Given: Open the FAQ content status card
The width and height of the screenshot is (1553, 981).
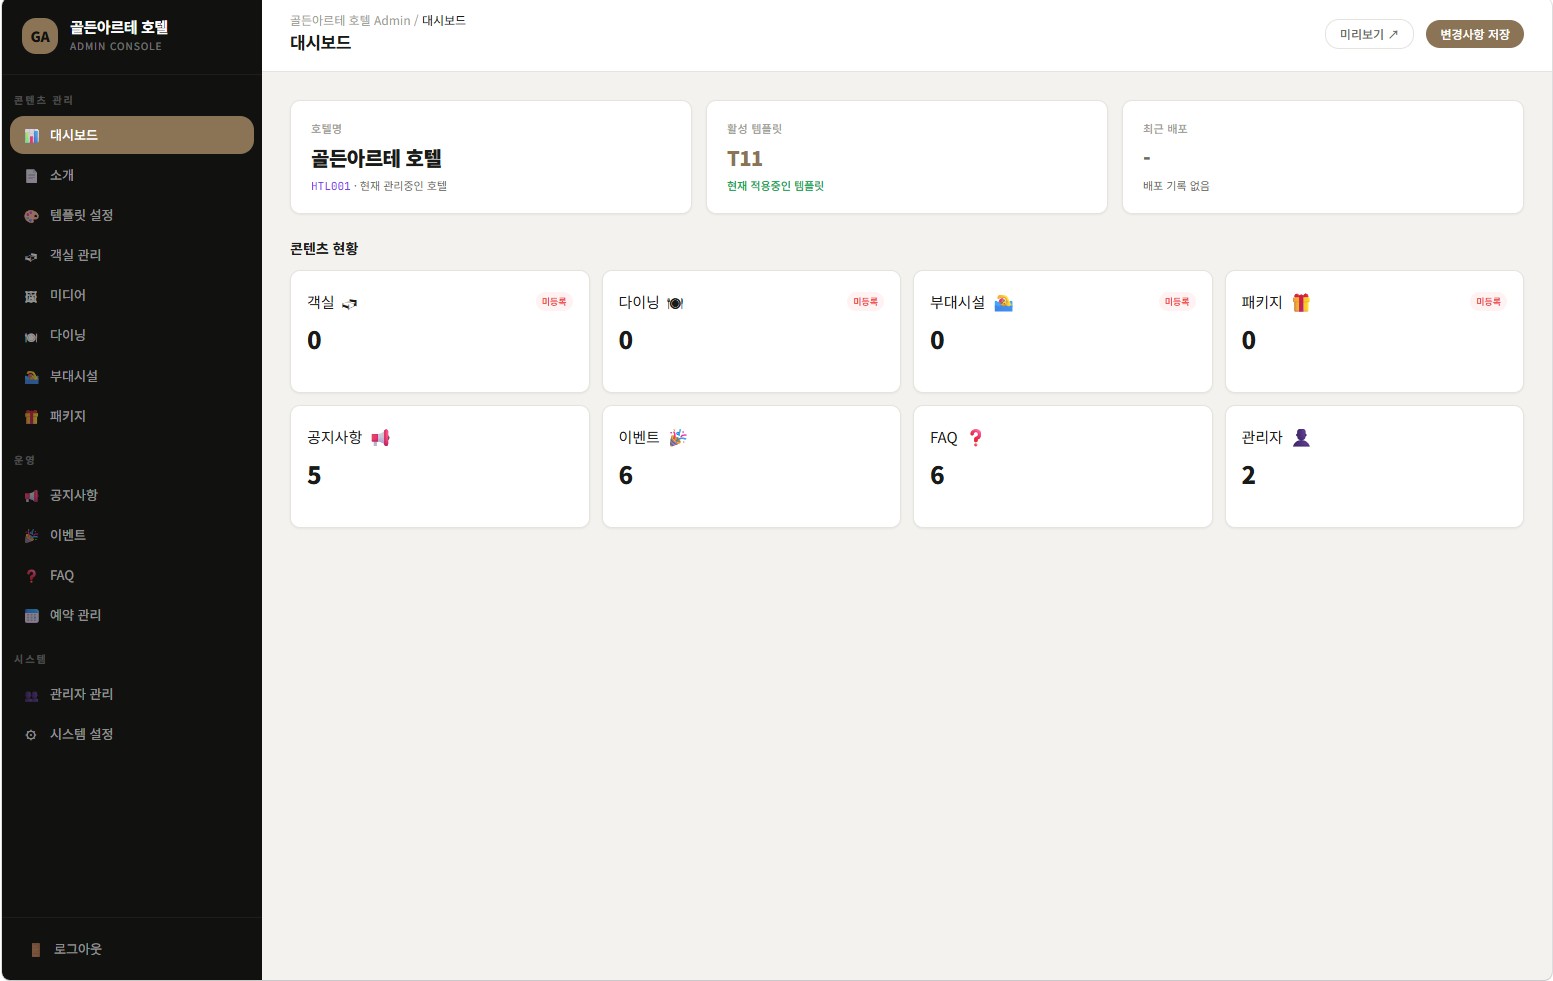Looking at the screenshot, I should (1063, 467).
